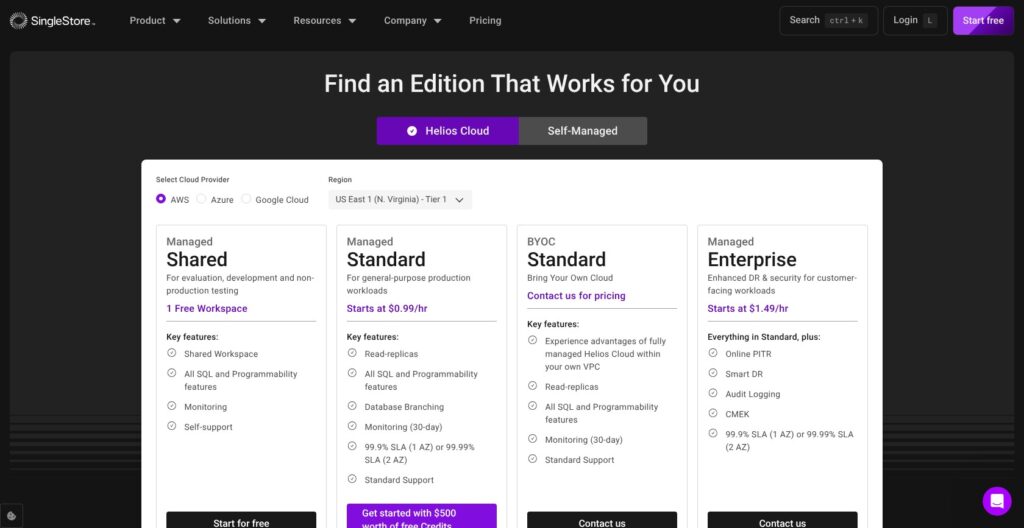Click Bring Your Own Cloud text
The image size is (1024, 528).
point(570,278)
